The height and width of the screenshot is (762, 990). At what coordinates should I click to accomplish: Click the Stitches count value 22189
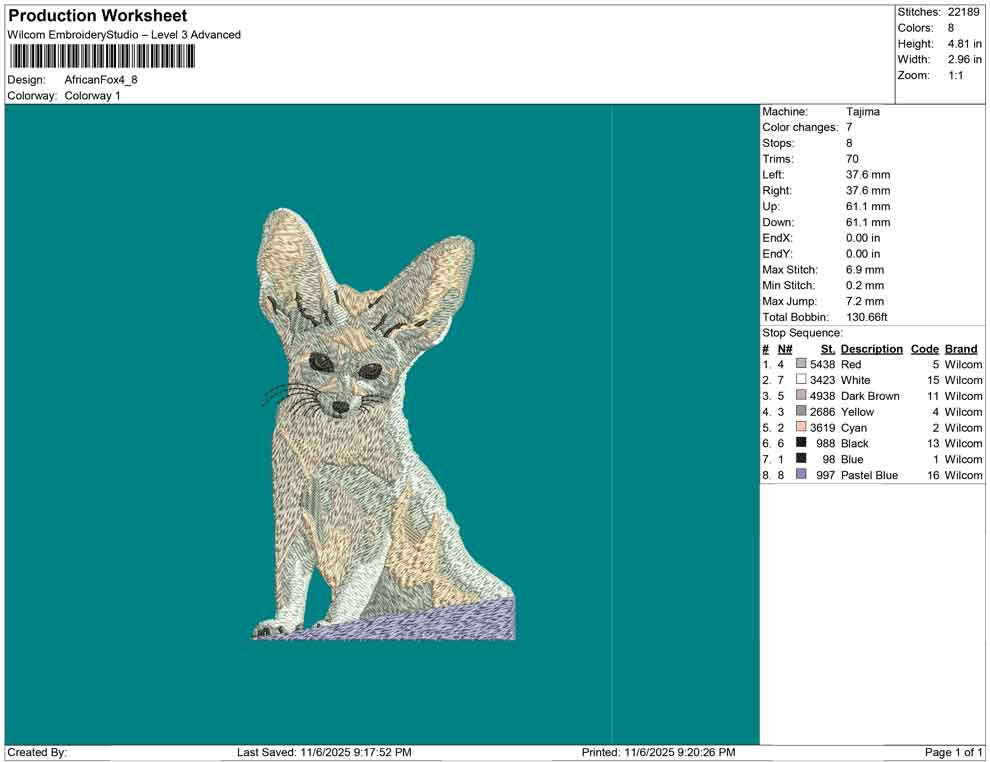tap(966, 12)
